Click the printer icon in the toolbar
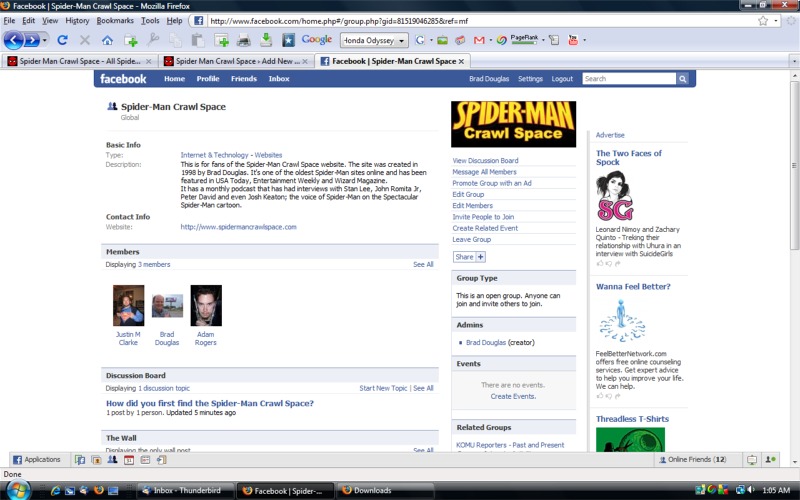Screen dimensions: 800x500 click(x=244, y=40)
